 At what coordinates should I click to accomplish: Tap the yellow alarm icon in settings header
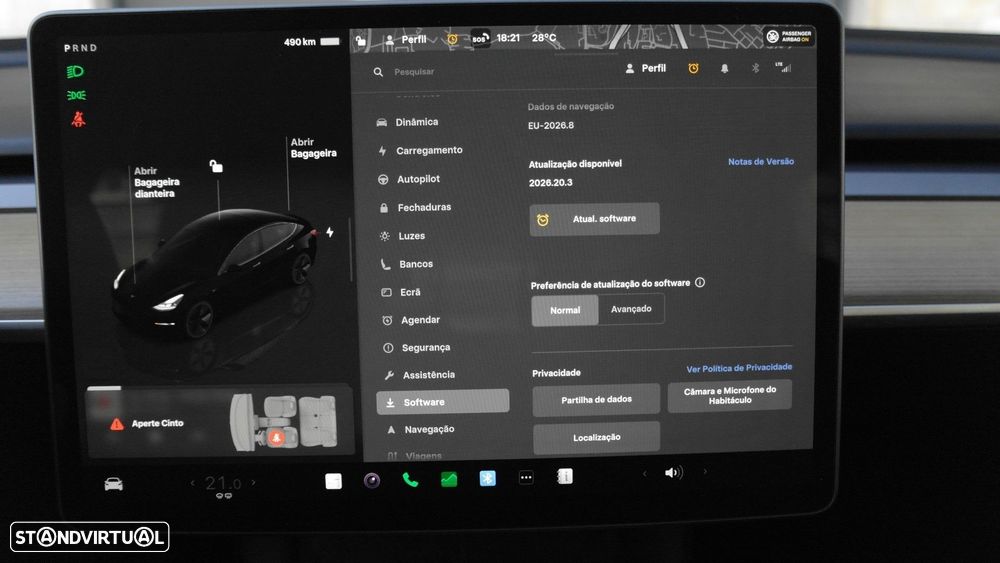pos(693,68)
